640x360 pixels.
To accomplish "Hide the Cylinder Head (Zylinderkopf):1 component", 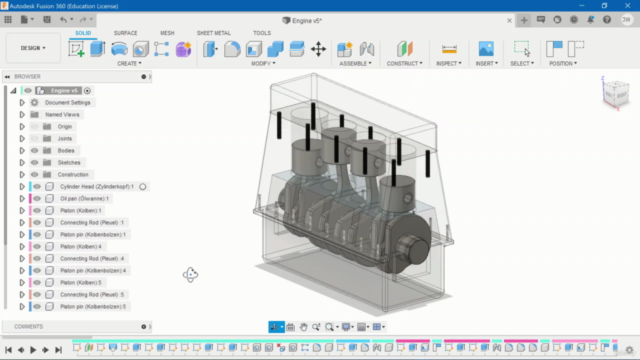I will click(37, 187).
